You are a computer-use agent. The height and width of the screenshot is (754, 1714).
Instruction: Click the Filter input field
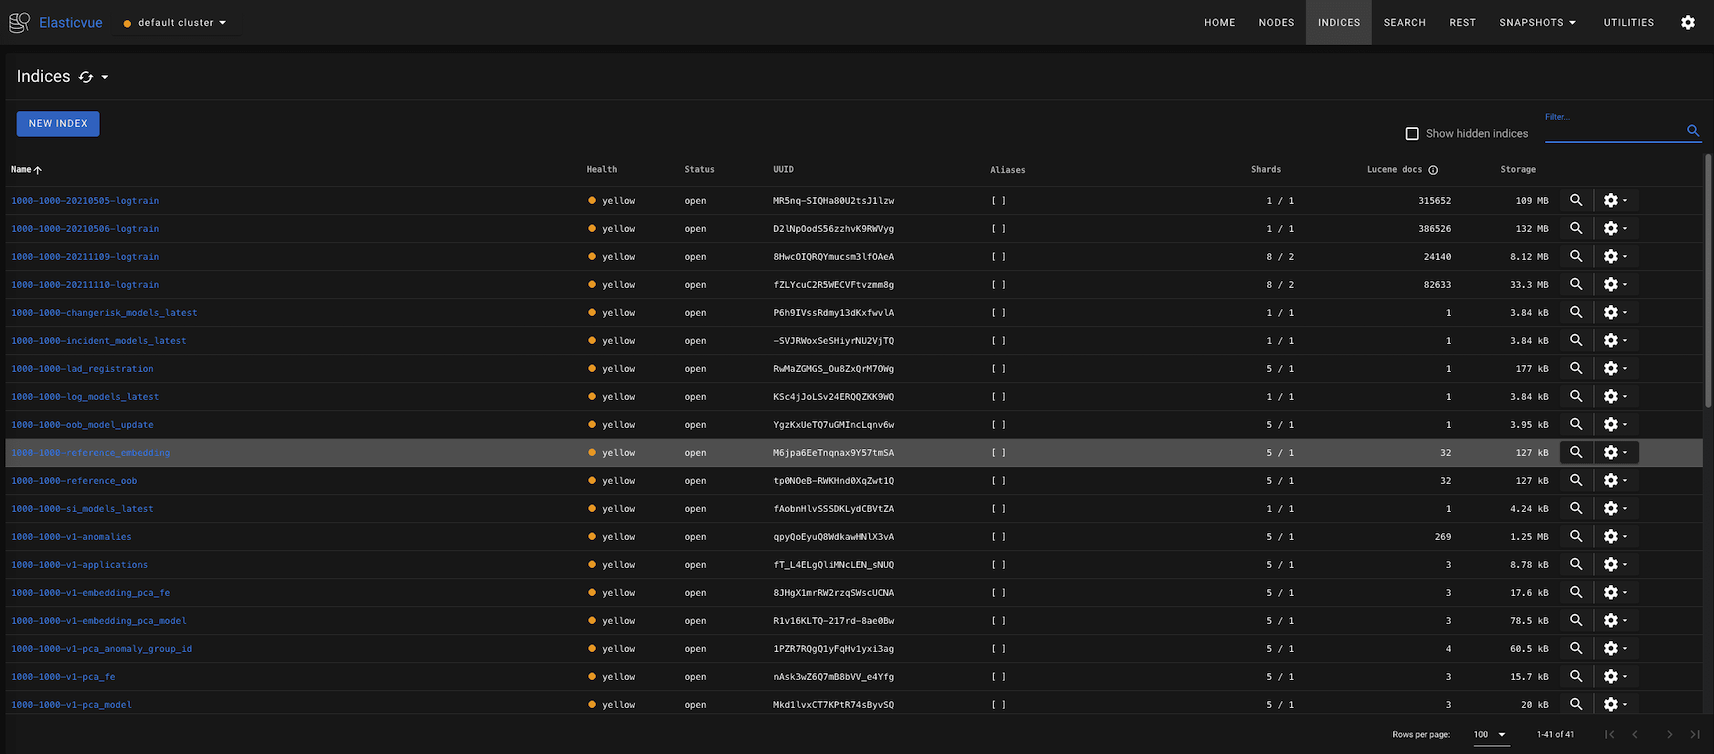pyautogui.click(x=1612, y=131)
